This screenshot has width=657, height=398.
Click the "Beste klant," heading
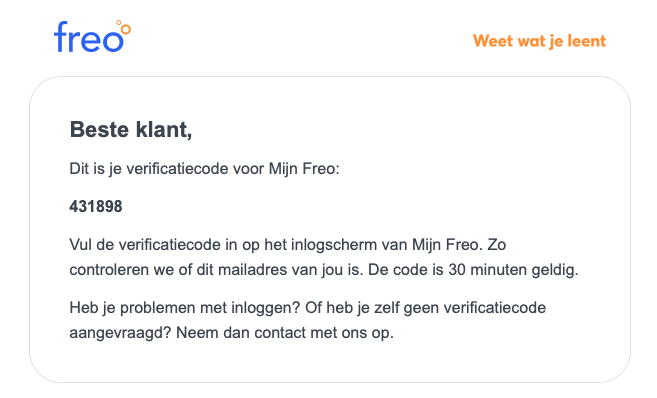(131, 129)
